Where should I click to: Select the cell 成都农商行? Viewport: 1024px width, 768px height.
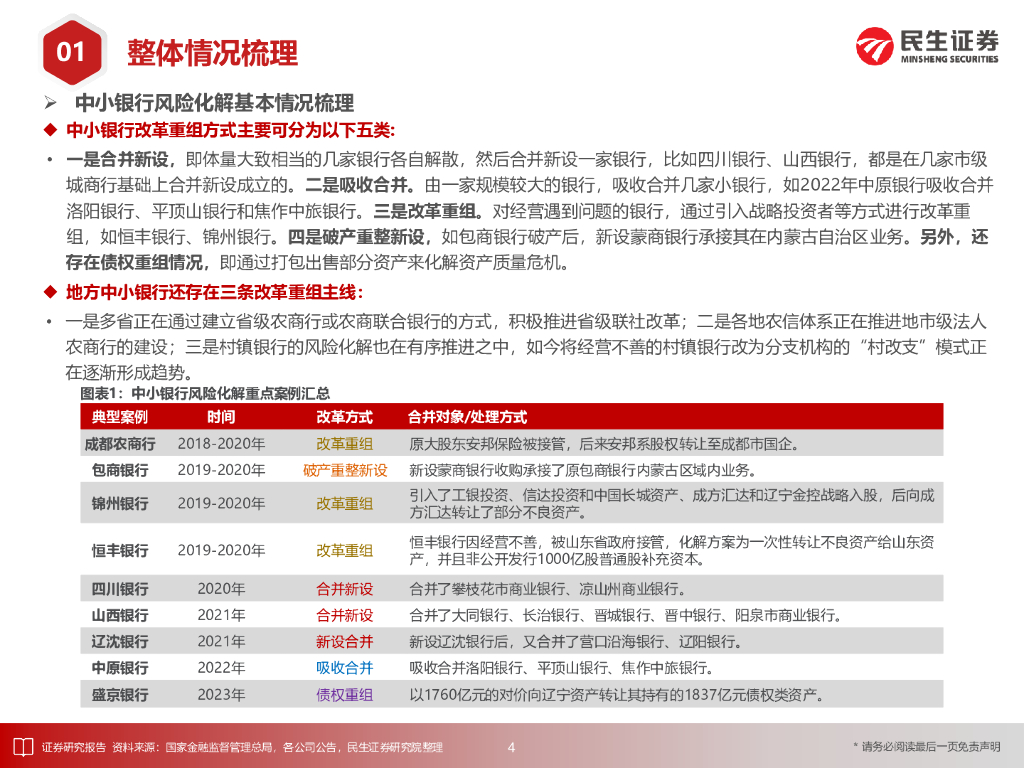(x=120, y=444)
